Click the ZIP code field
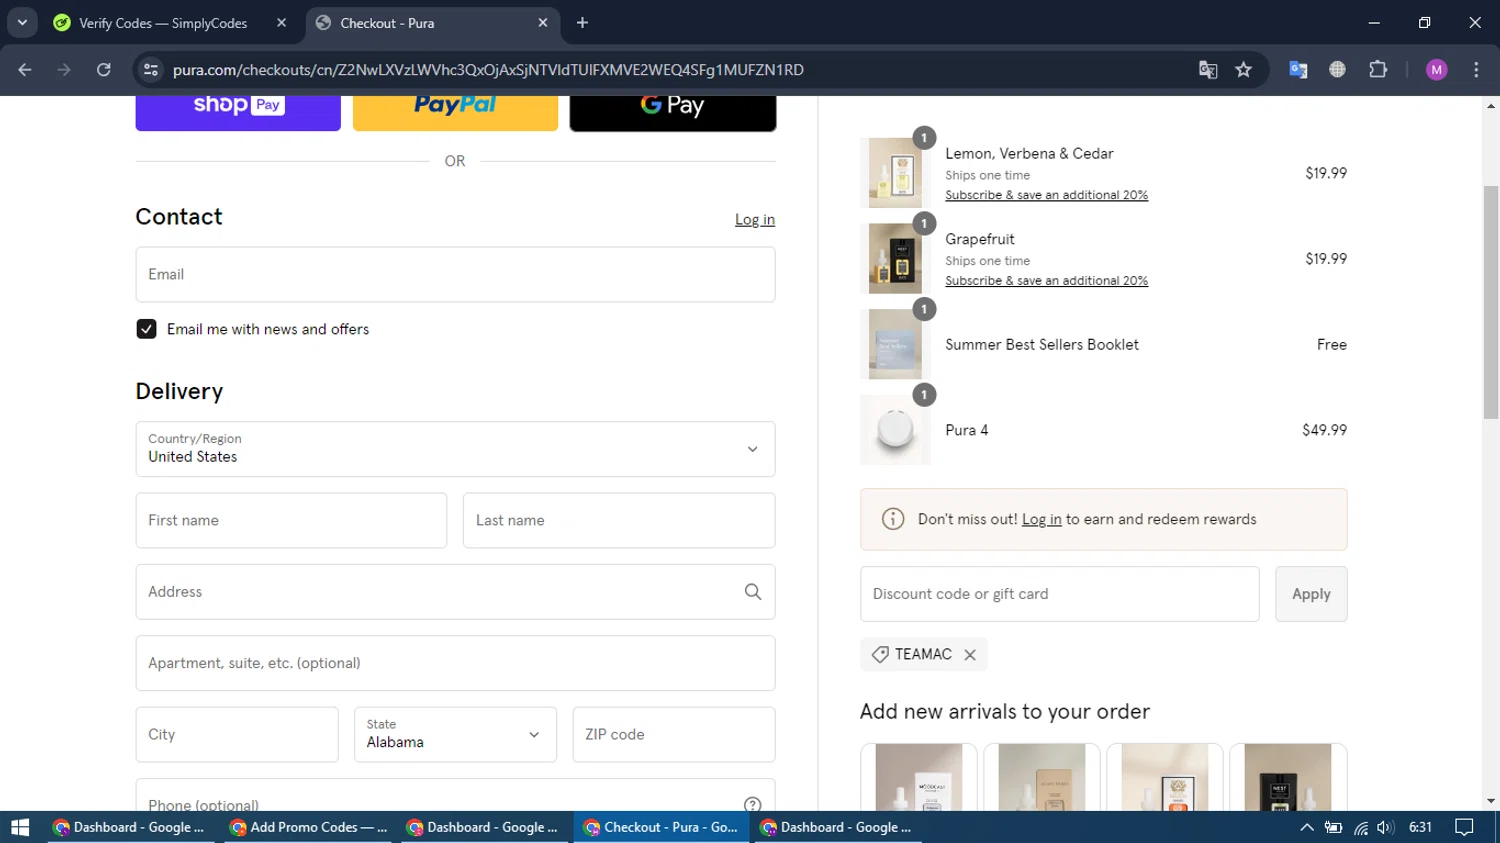Image resolution: width=1500 pixels, height=843 pixels. pos(674,734)
